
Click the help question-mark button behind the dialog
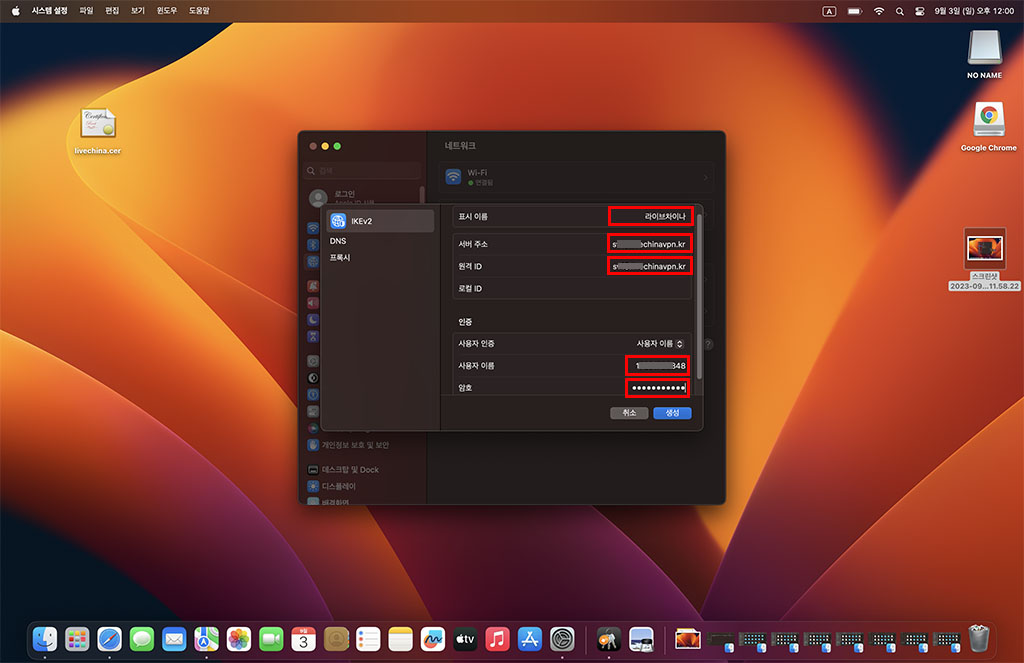point(708,344)
